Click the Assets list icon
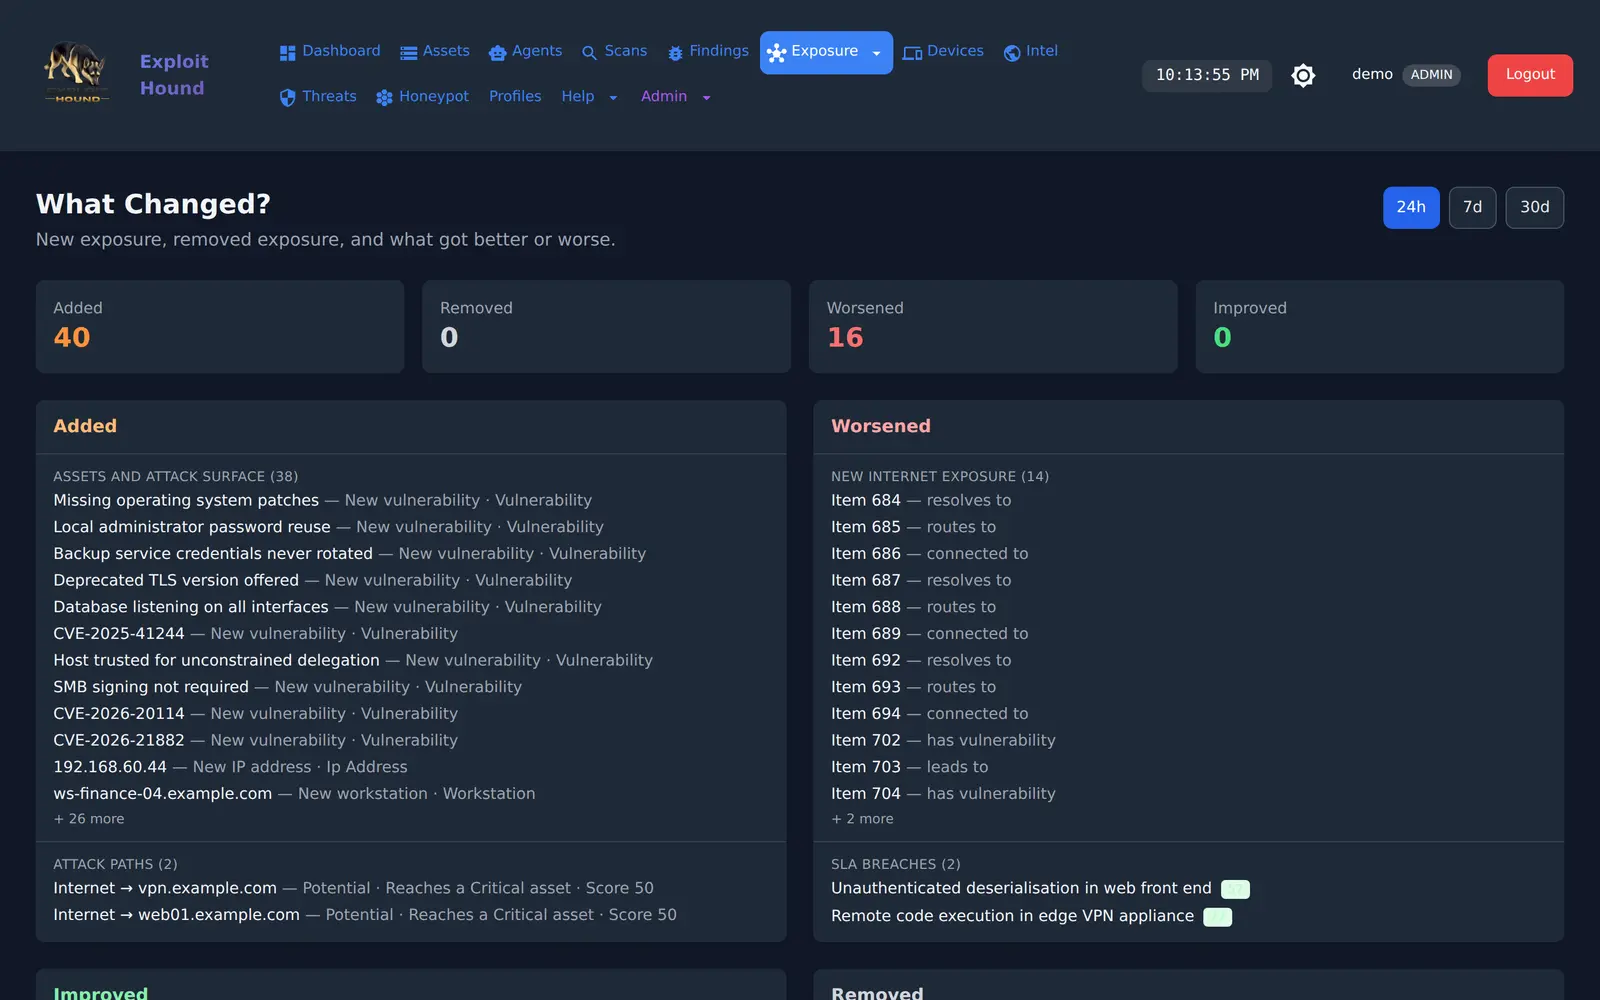This screenshot has height=1000, width=1600. click(408, 53)
